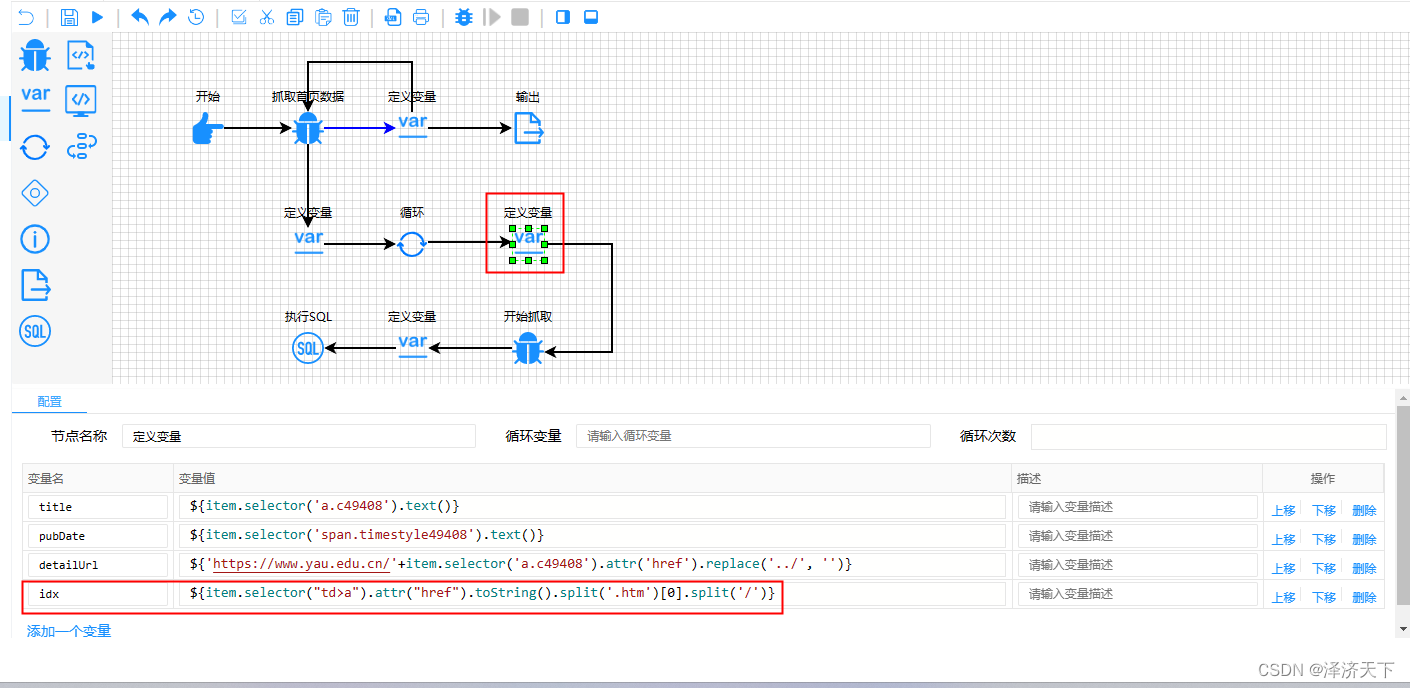
Task: Click the grey step-forward debug icon
Action: (491, 17)
